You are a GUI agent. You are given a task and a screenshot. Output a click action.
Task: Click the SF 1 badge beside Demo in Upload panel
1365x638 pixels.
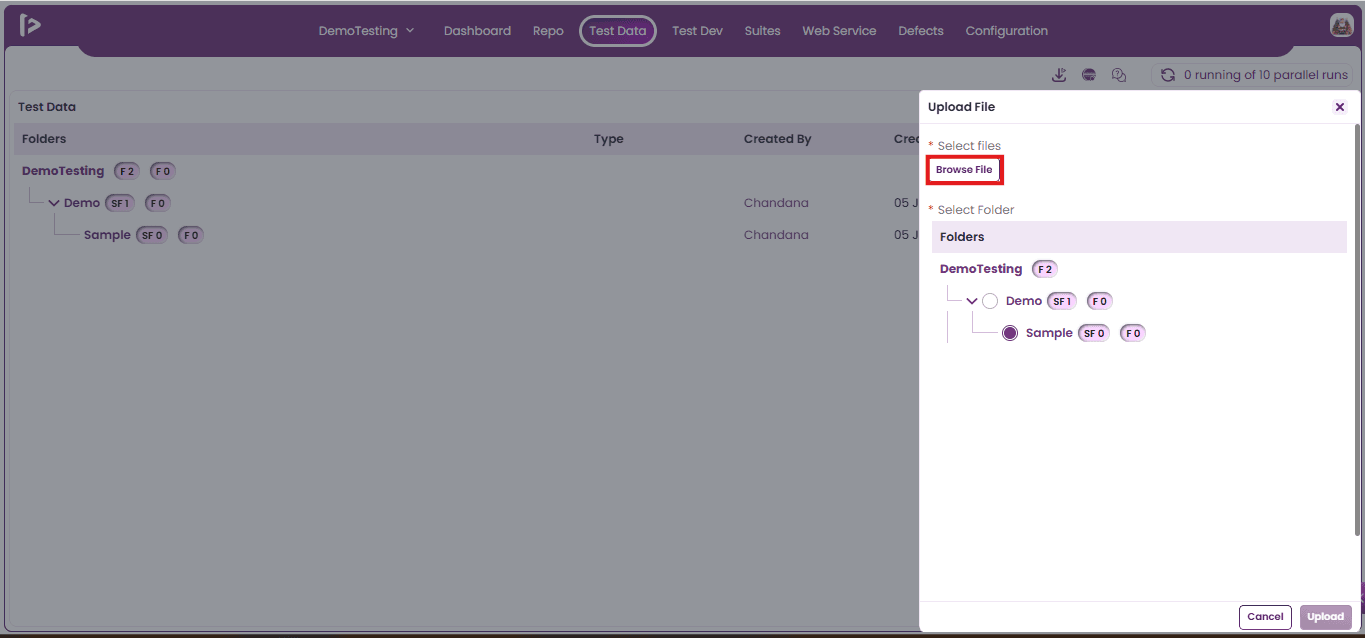click(x=1062, y=301)
